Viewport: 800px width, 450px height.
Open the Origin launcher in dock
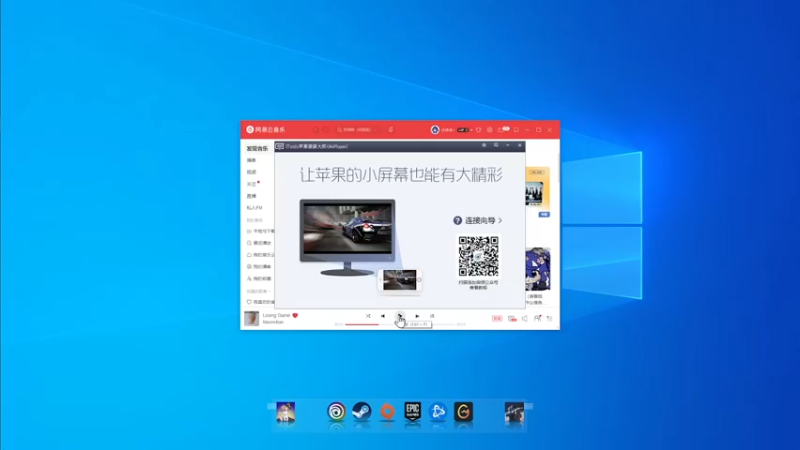tap(387, 412)
